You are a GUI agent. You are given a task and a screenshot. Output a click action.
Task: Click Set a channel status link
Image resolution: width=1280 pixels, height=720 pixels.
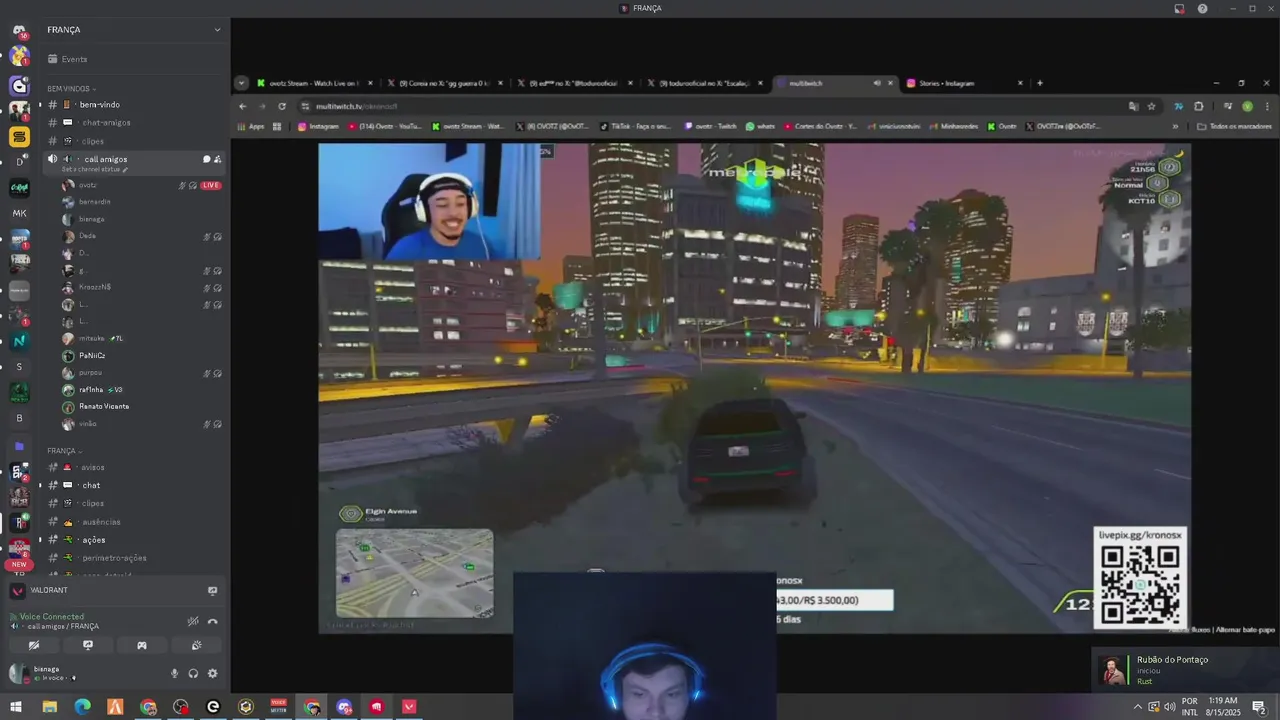pos(94,170)
